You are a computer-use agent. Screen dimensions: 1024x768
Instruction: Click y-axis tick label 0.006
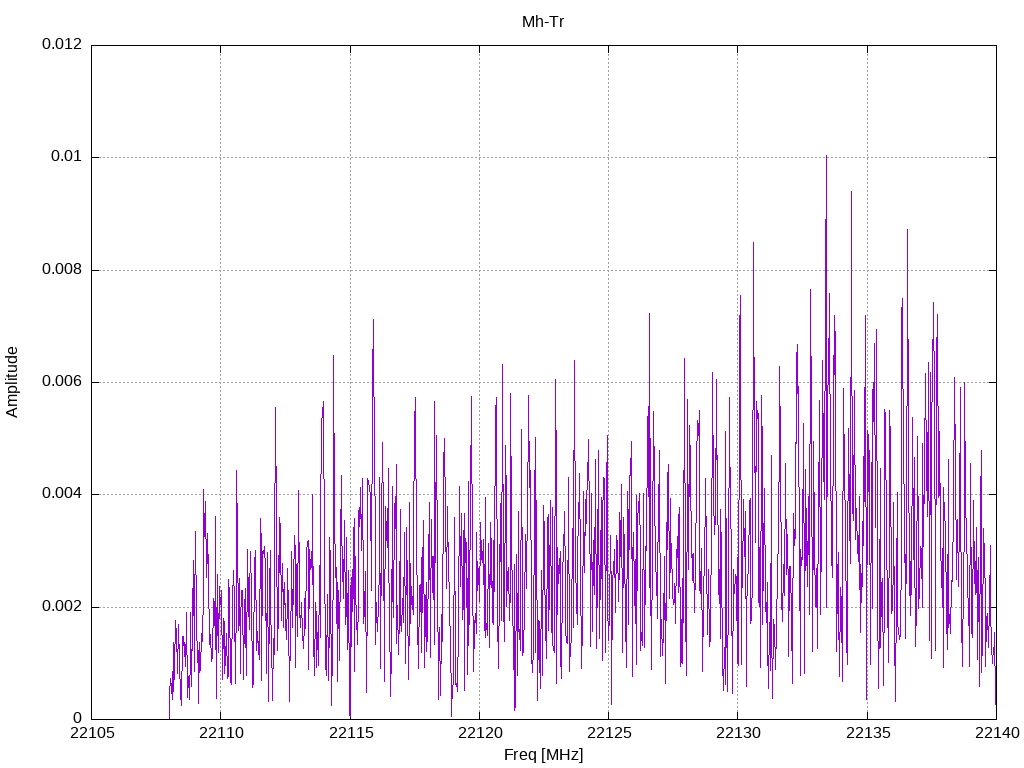62,382
